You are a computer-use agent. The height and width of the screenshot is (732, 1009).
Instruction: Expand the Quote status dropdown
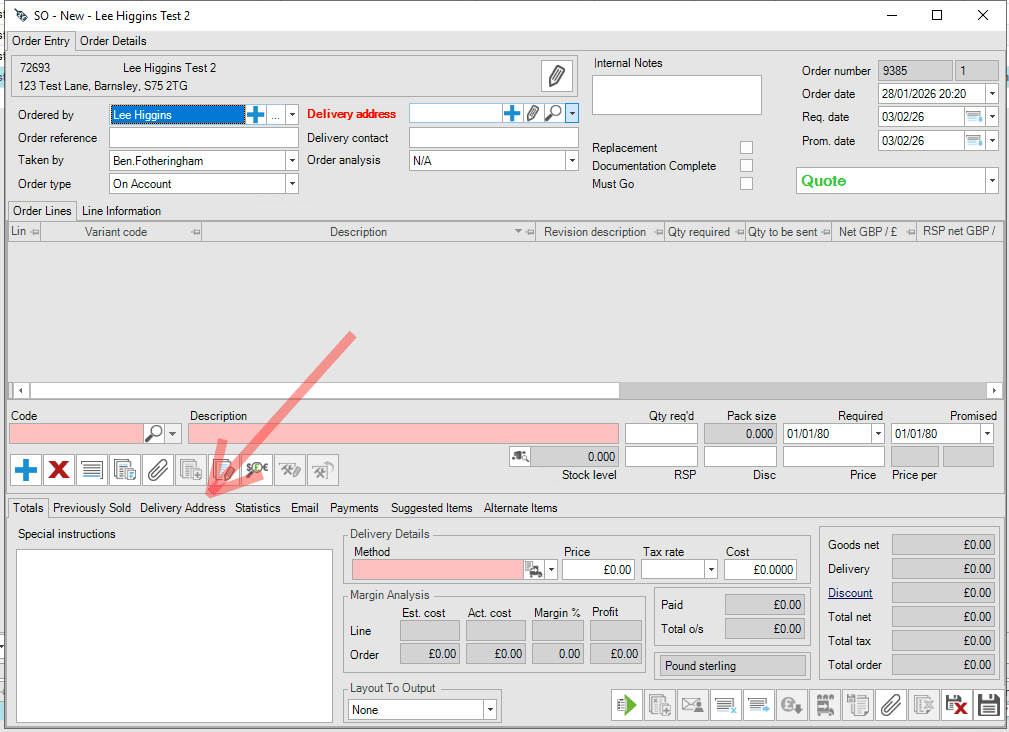[x=992, y=181]
